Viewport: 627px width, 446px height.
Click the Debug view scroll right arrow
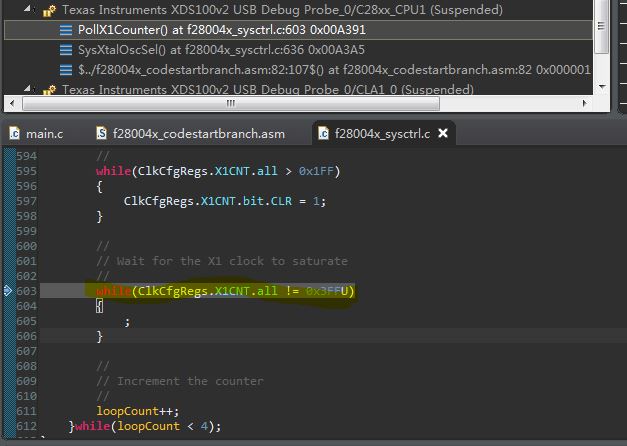coord(585,104)
